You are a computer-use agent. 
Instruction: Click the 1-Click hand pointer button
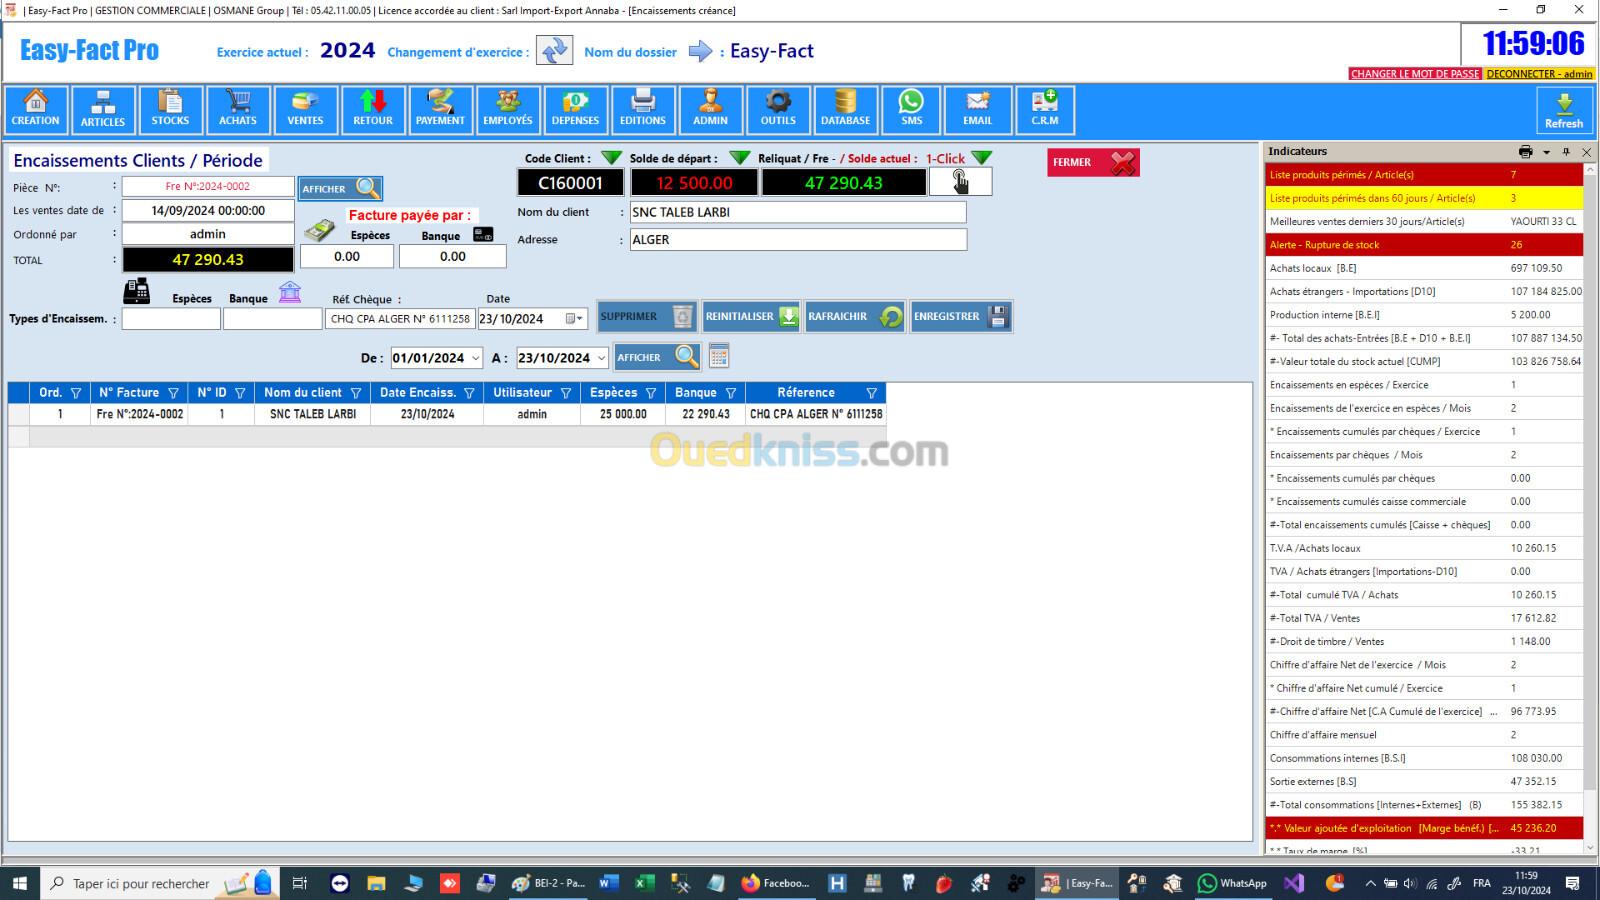point(960,182)
